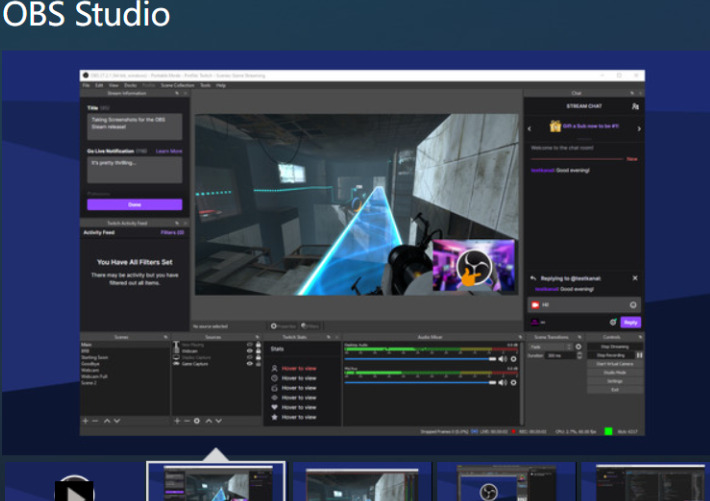Image resolution: width=710 pixels, height=501 pixels.
Task: Open the chat users list icon
Action: (636, 105)
